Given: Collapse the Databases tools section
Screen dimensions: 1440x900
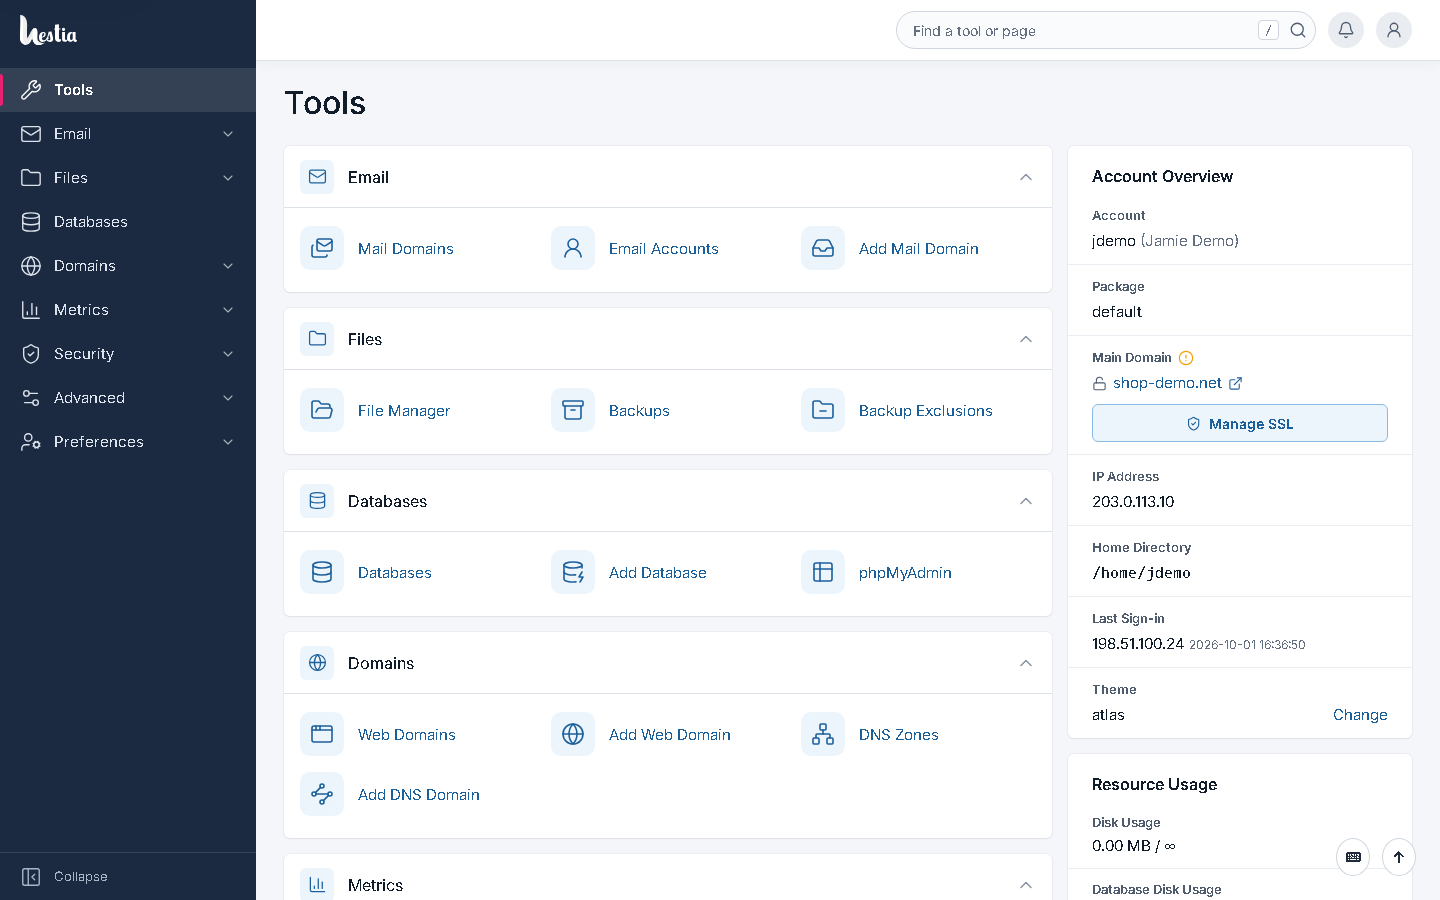Looking at the screenshot, I should click(x=1026, y=501).
